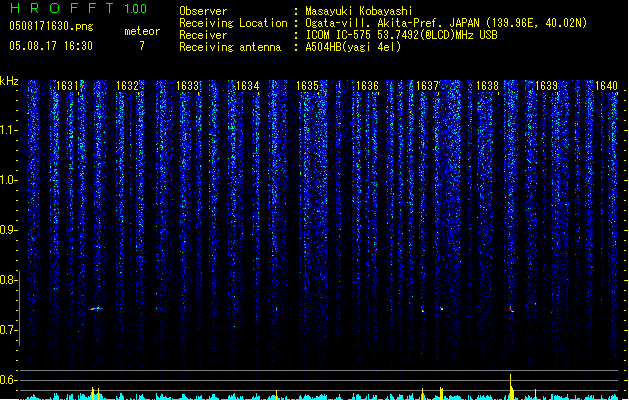629x400 pixels.
Task: Click the 1.0 kHz axis label
Action: pyautogui.click(x=8, y=180)
